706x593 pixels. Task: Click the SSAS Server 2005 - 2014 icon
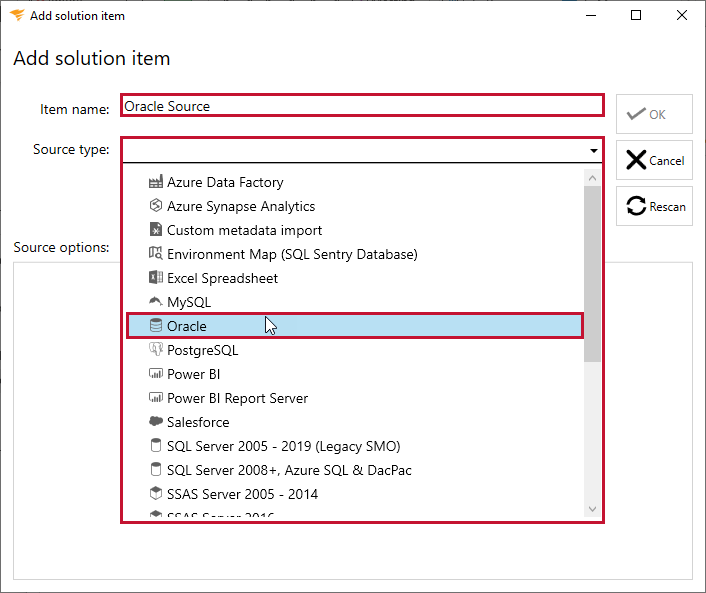[x=155, y=493]
